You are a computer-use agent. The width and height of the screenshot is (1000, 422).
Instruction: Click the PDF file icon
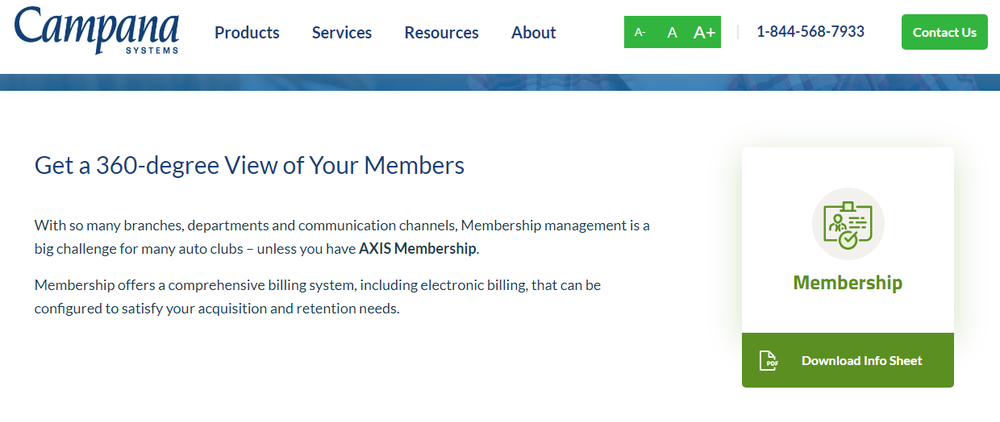pyautogui.click(x=768, y=361)
